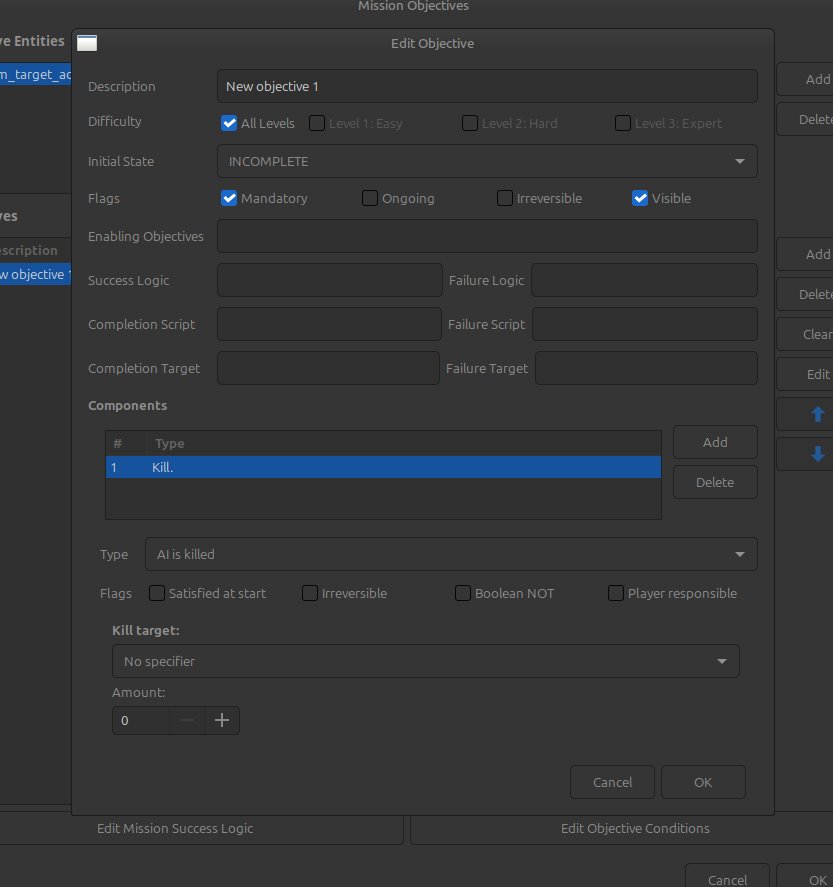The image size is (833, 887).
Task: Uncheck the Mandatory flag
Action: 229,198
